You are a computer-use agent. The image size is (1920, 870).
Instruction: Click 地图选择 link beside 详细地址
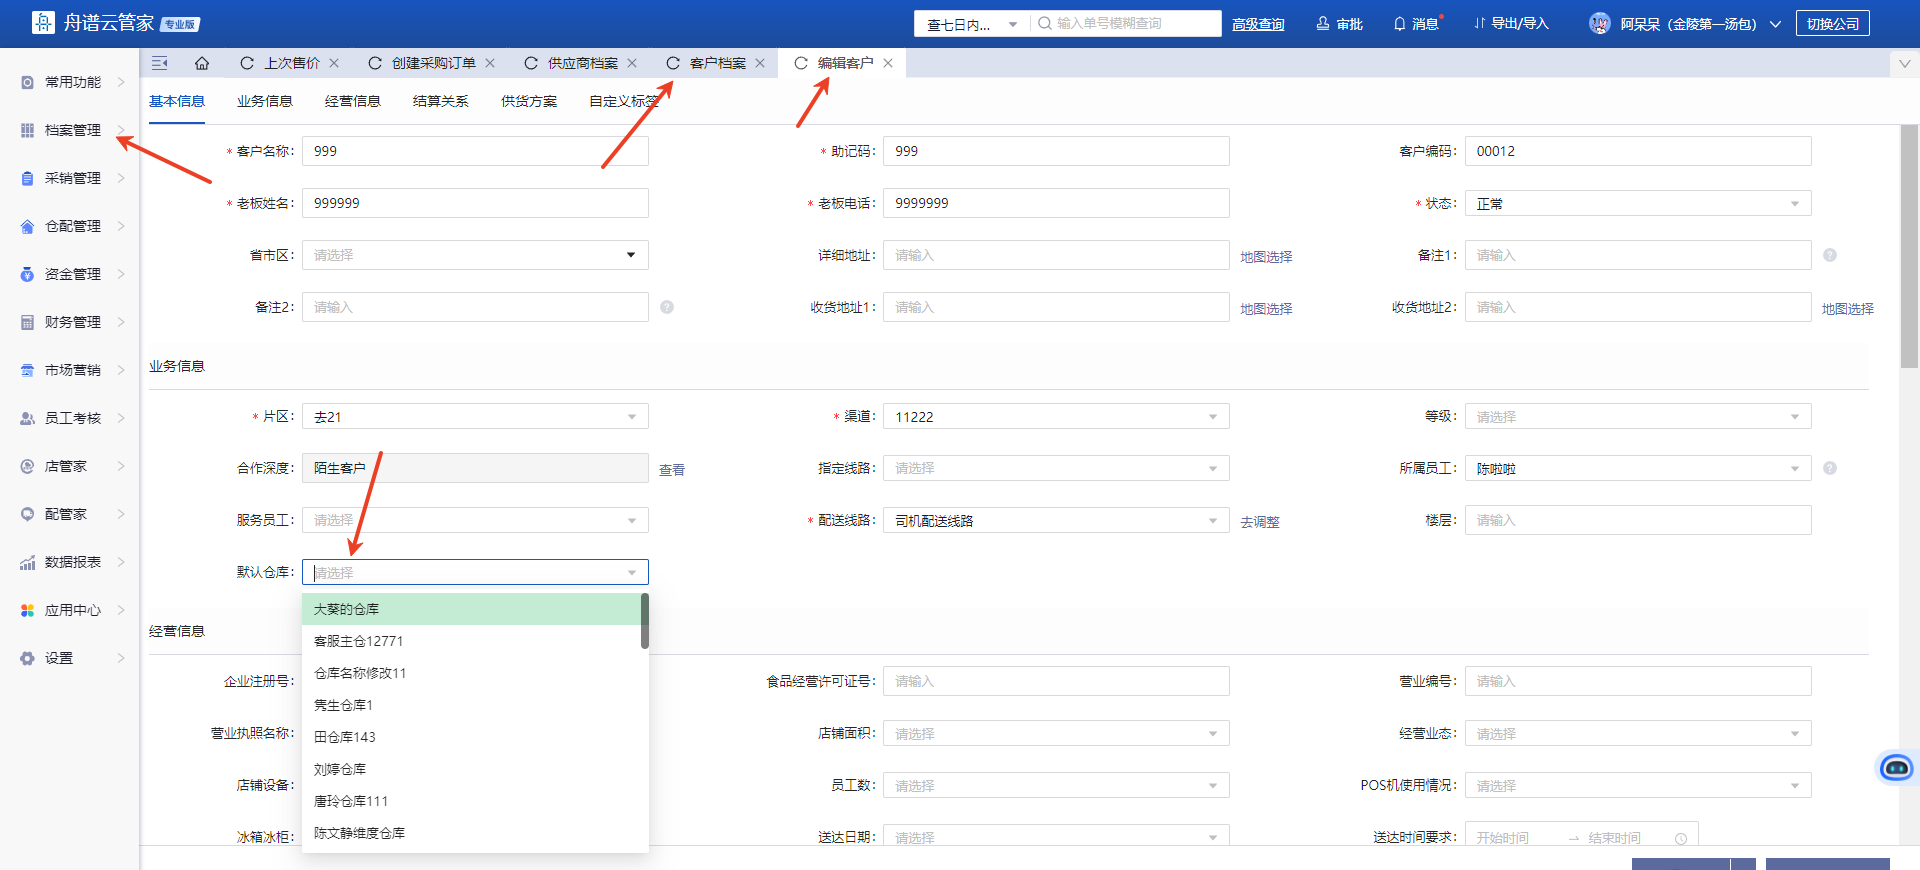click(1266, 257)
